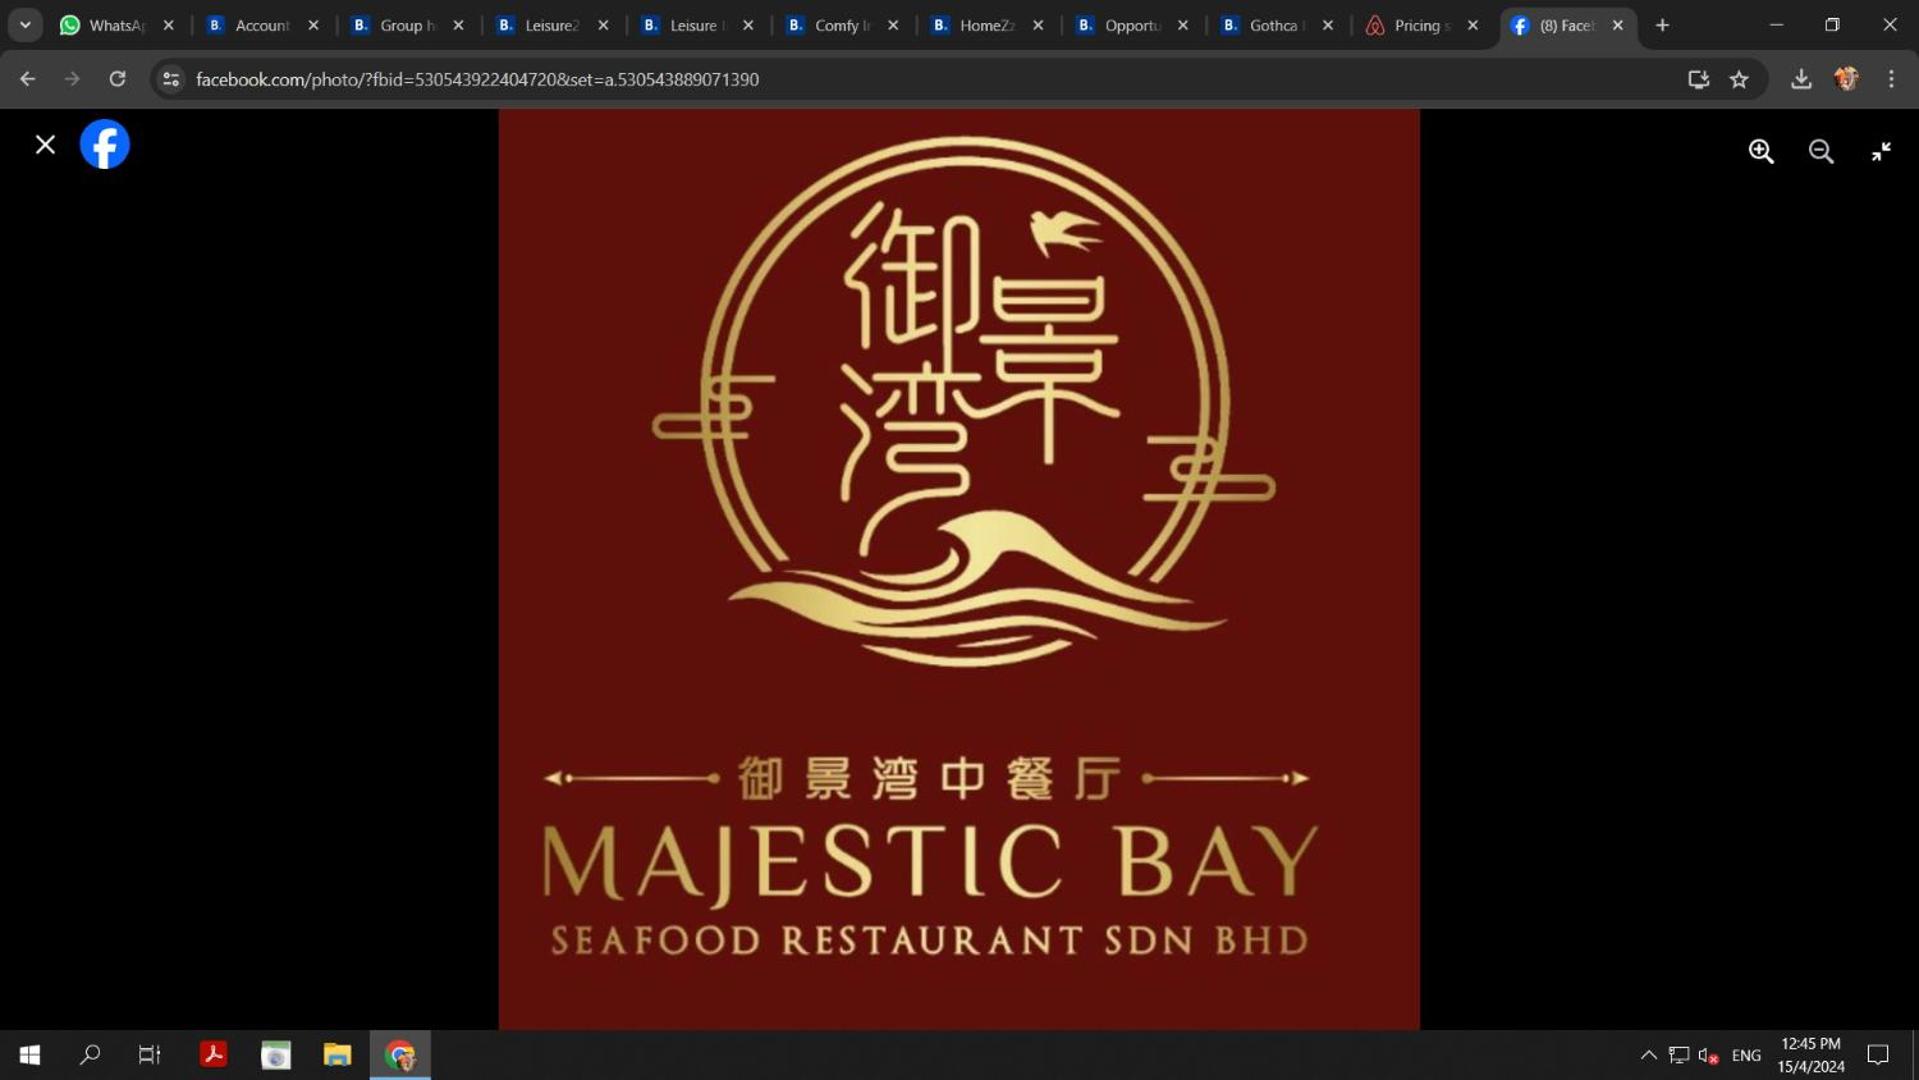Open File Explorer from taskbar
Image resolution: width=1919 pixels, height=1080 pixels.
337,1055
